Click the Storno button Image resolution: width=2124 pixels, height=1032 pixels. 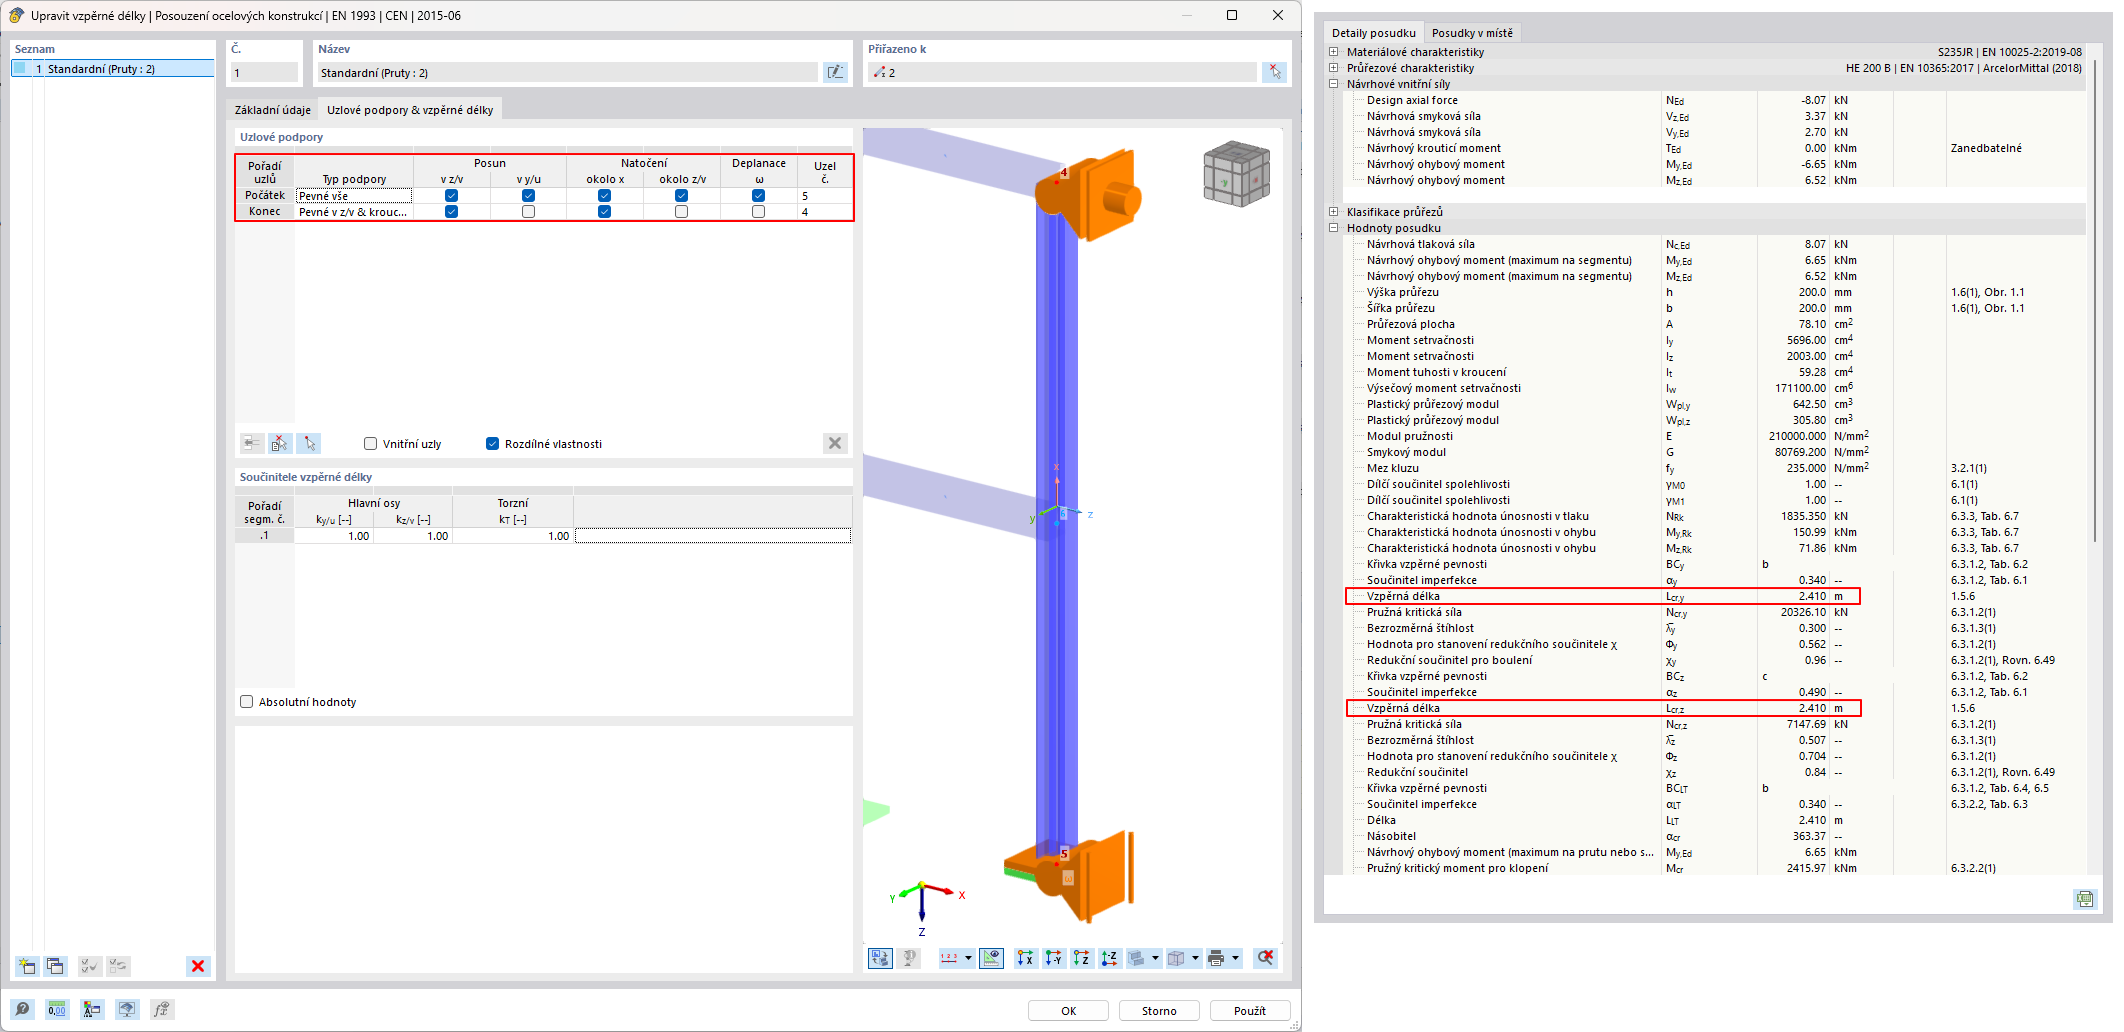pyautogui.click(x=1159, y=1011)
